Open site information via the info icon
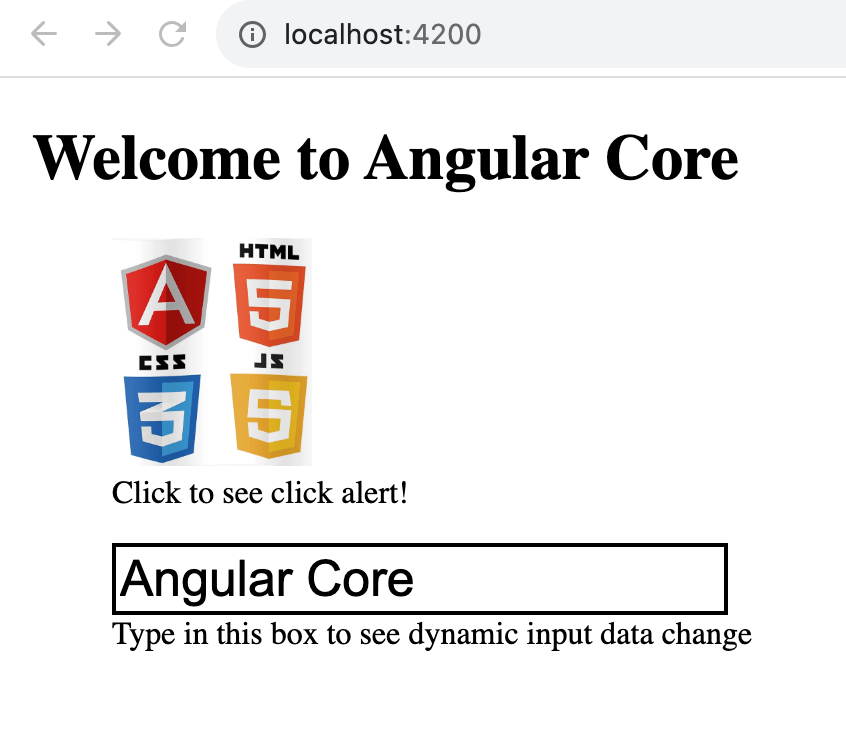 (252, 35)
